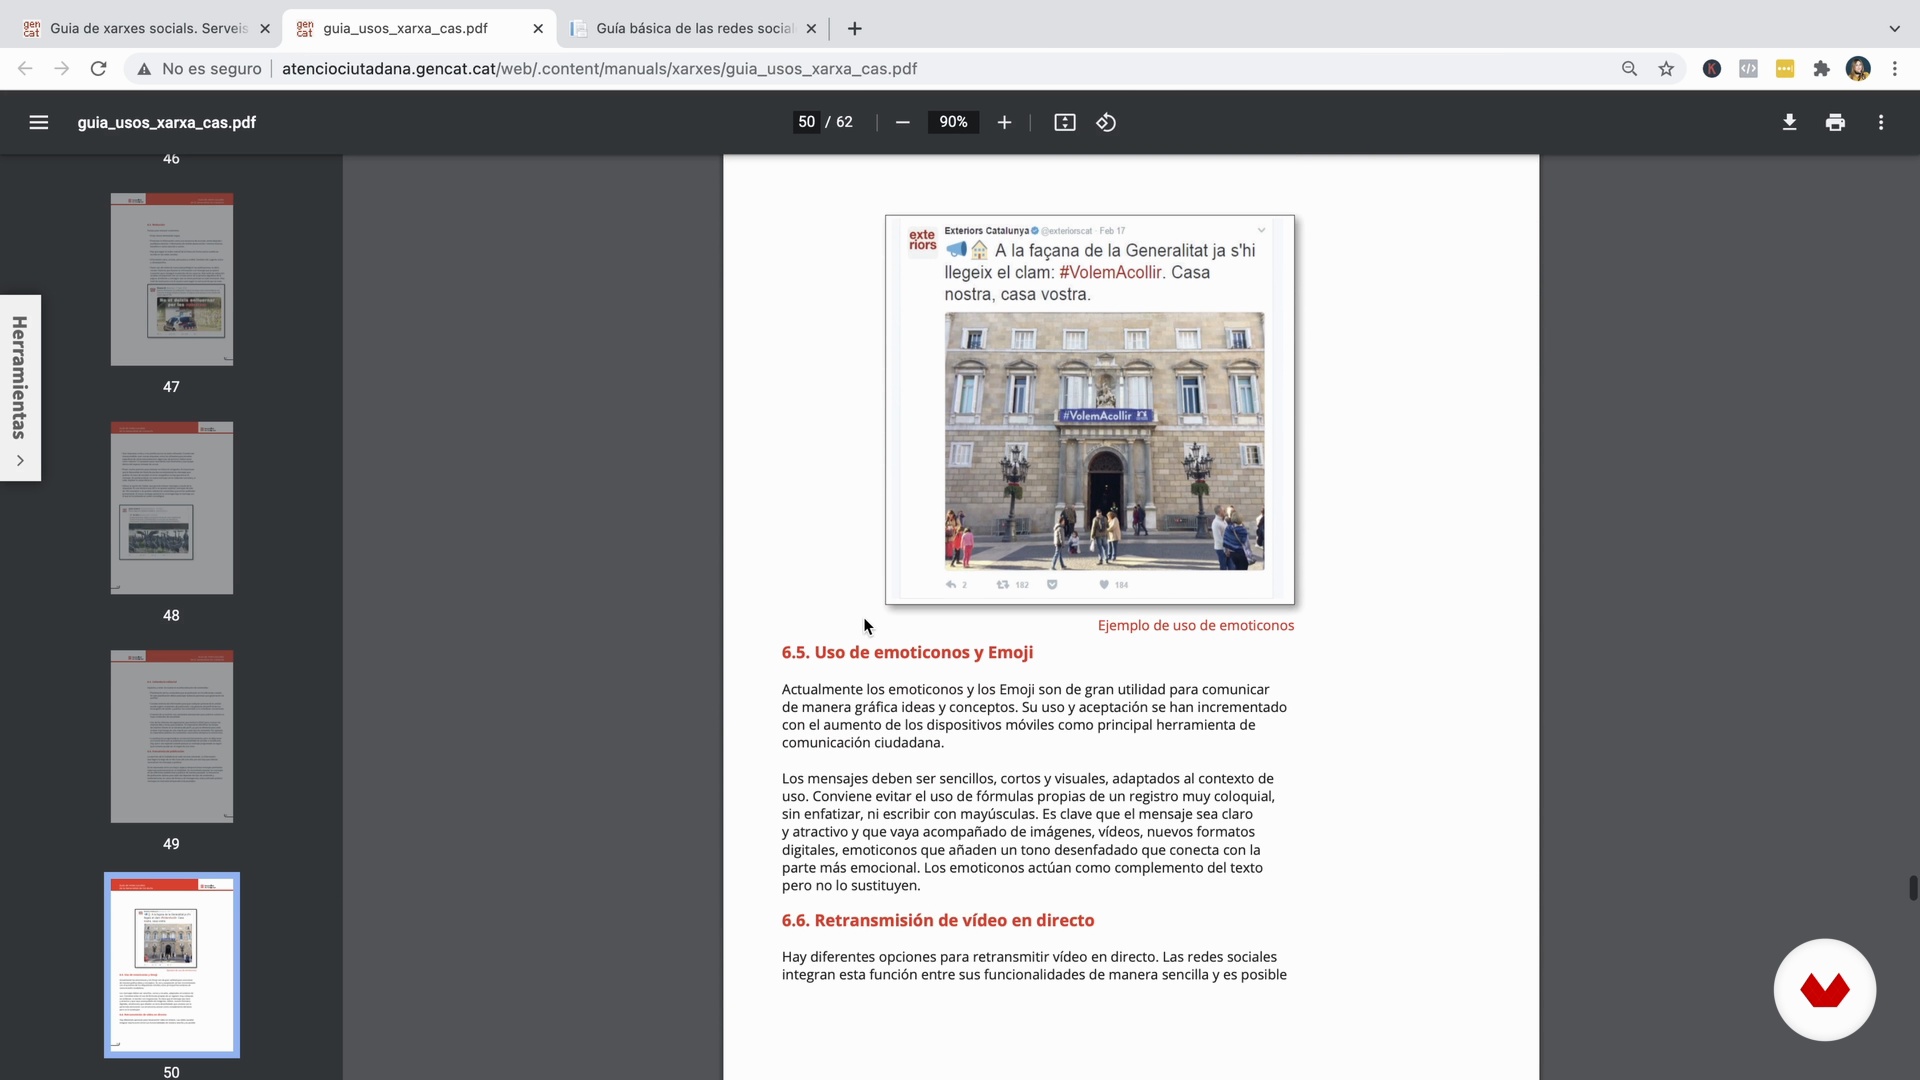
Task: Close the 'Guia de xarxes socials' tab
Action: click(x=265, y=29)
